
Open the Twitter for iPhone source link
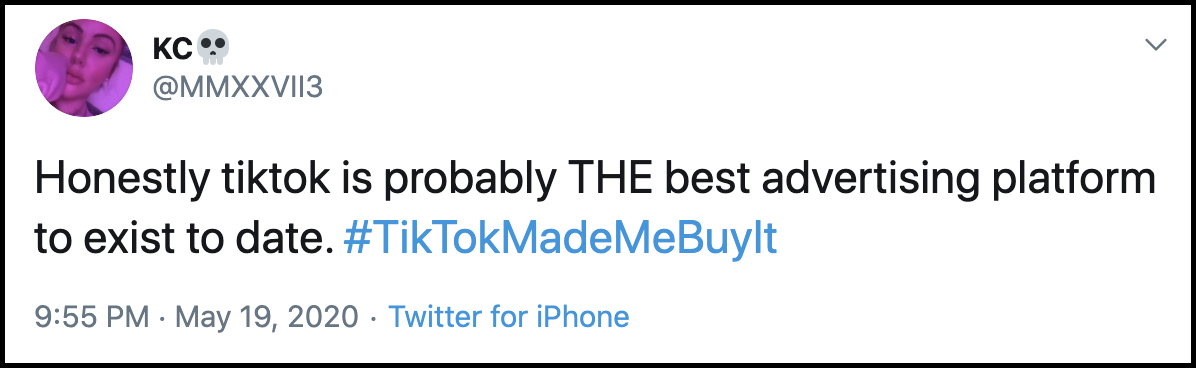click(x=509, y=316)
